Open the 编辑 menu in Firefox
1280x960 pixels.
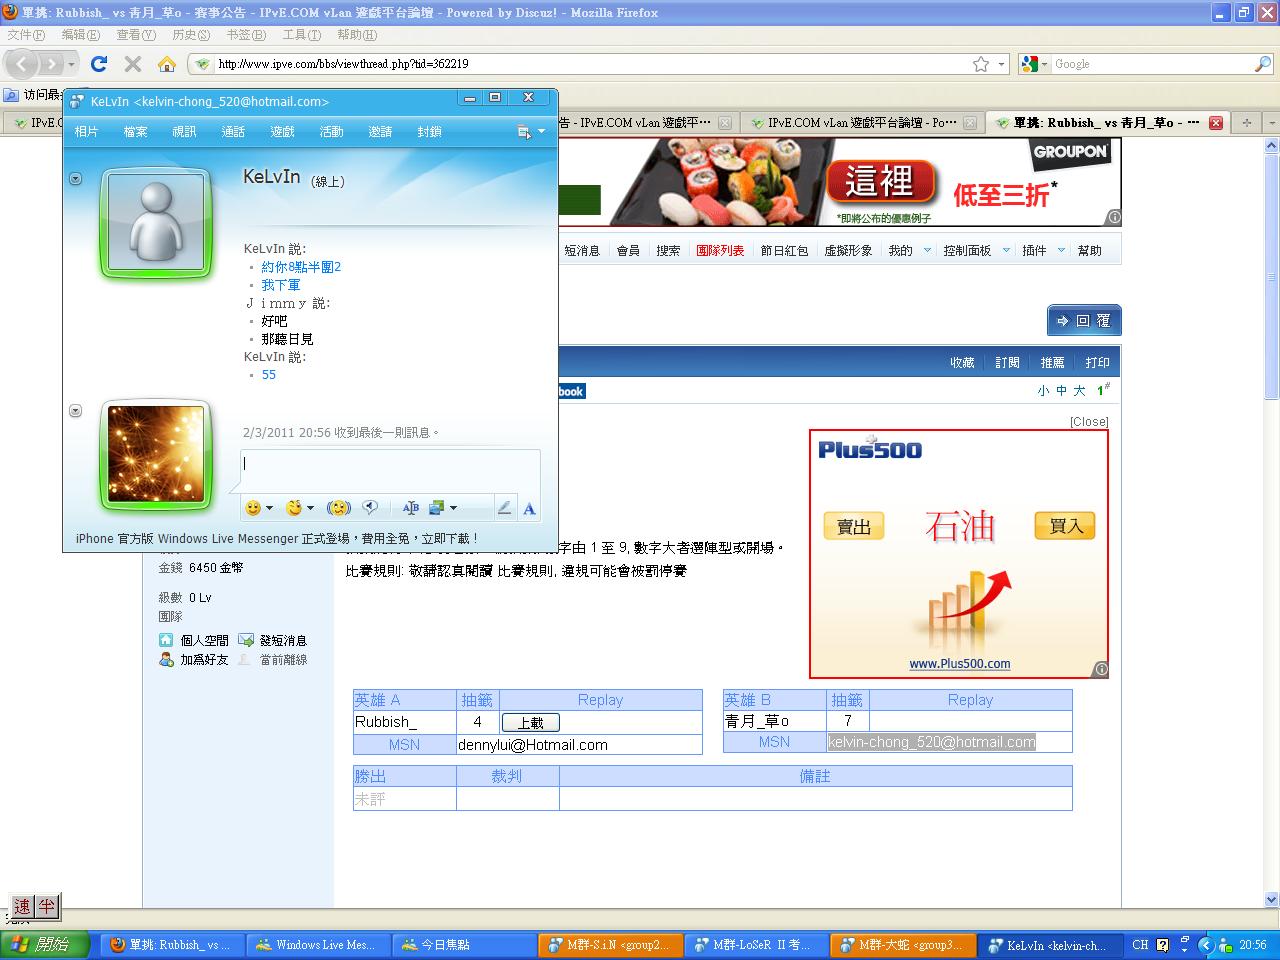click(81, 34)
